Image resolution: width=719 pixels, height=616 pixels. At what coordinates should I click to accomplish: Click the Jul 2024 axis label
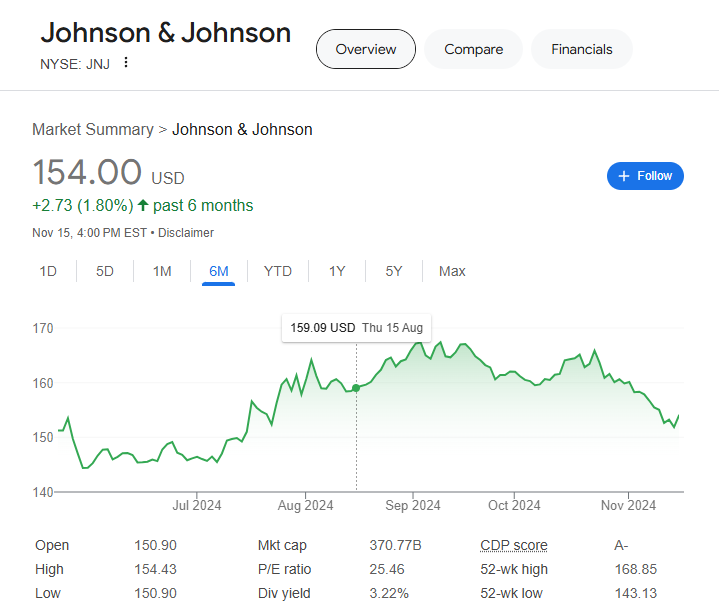(x=197, y=505)
